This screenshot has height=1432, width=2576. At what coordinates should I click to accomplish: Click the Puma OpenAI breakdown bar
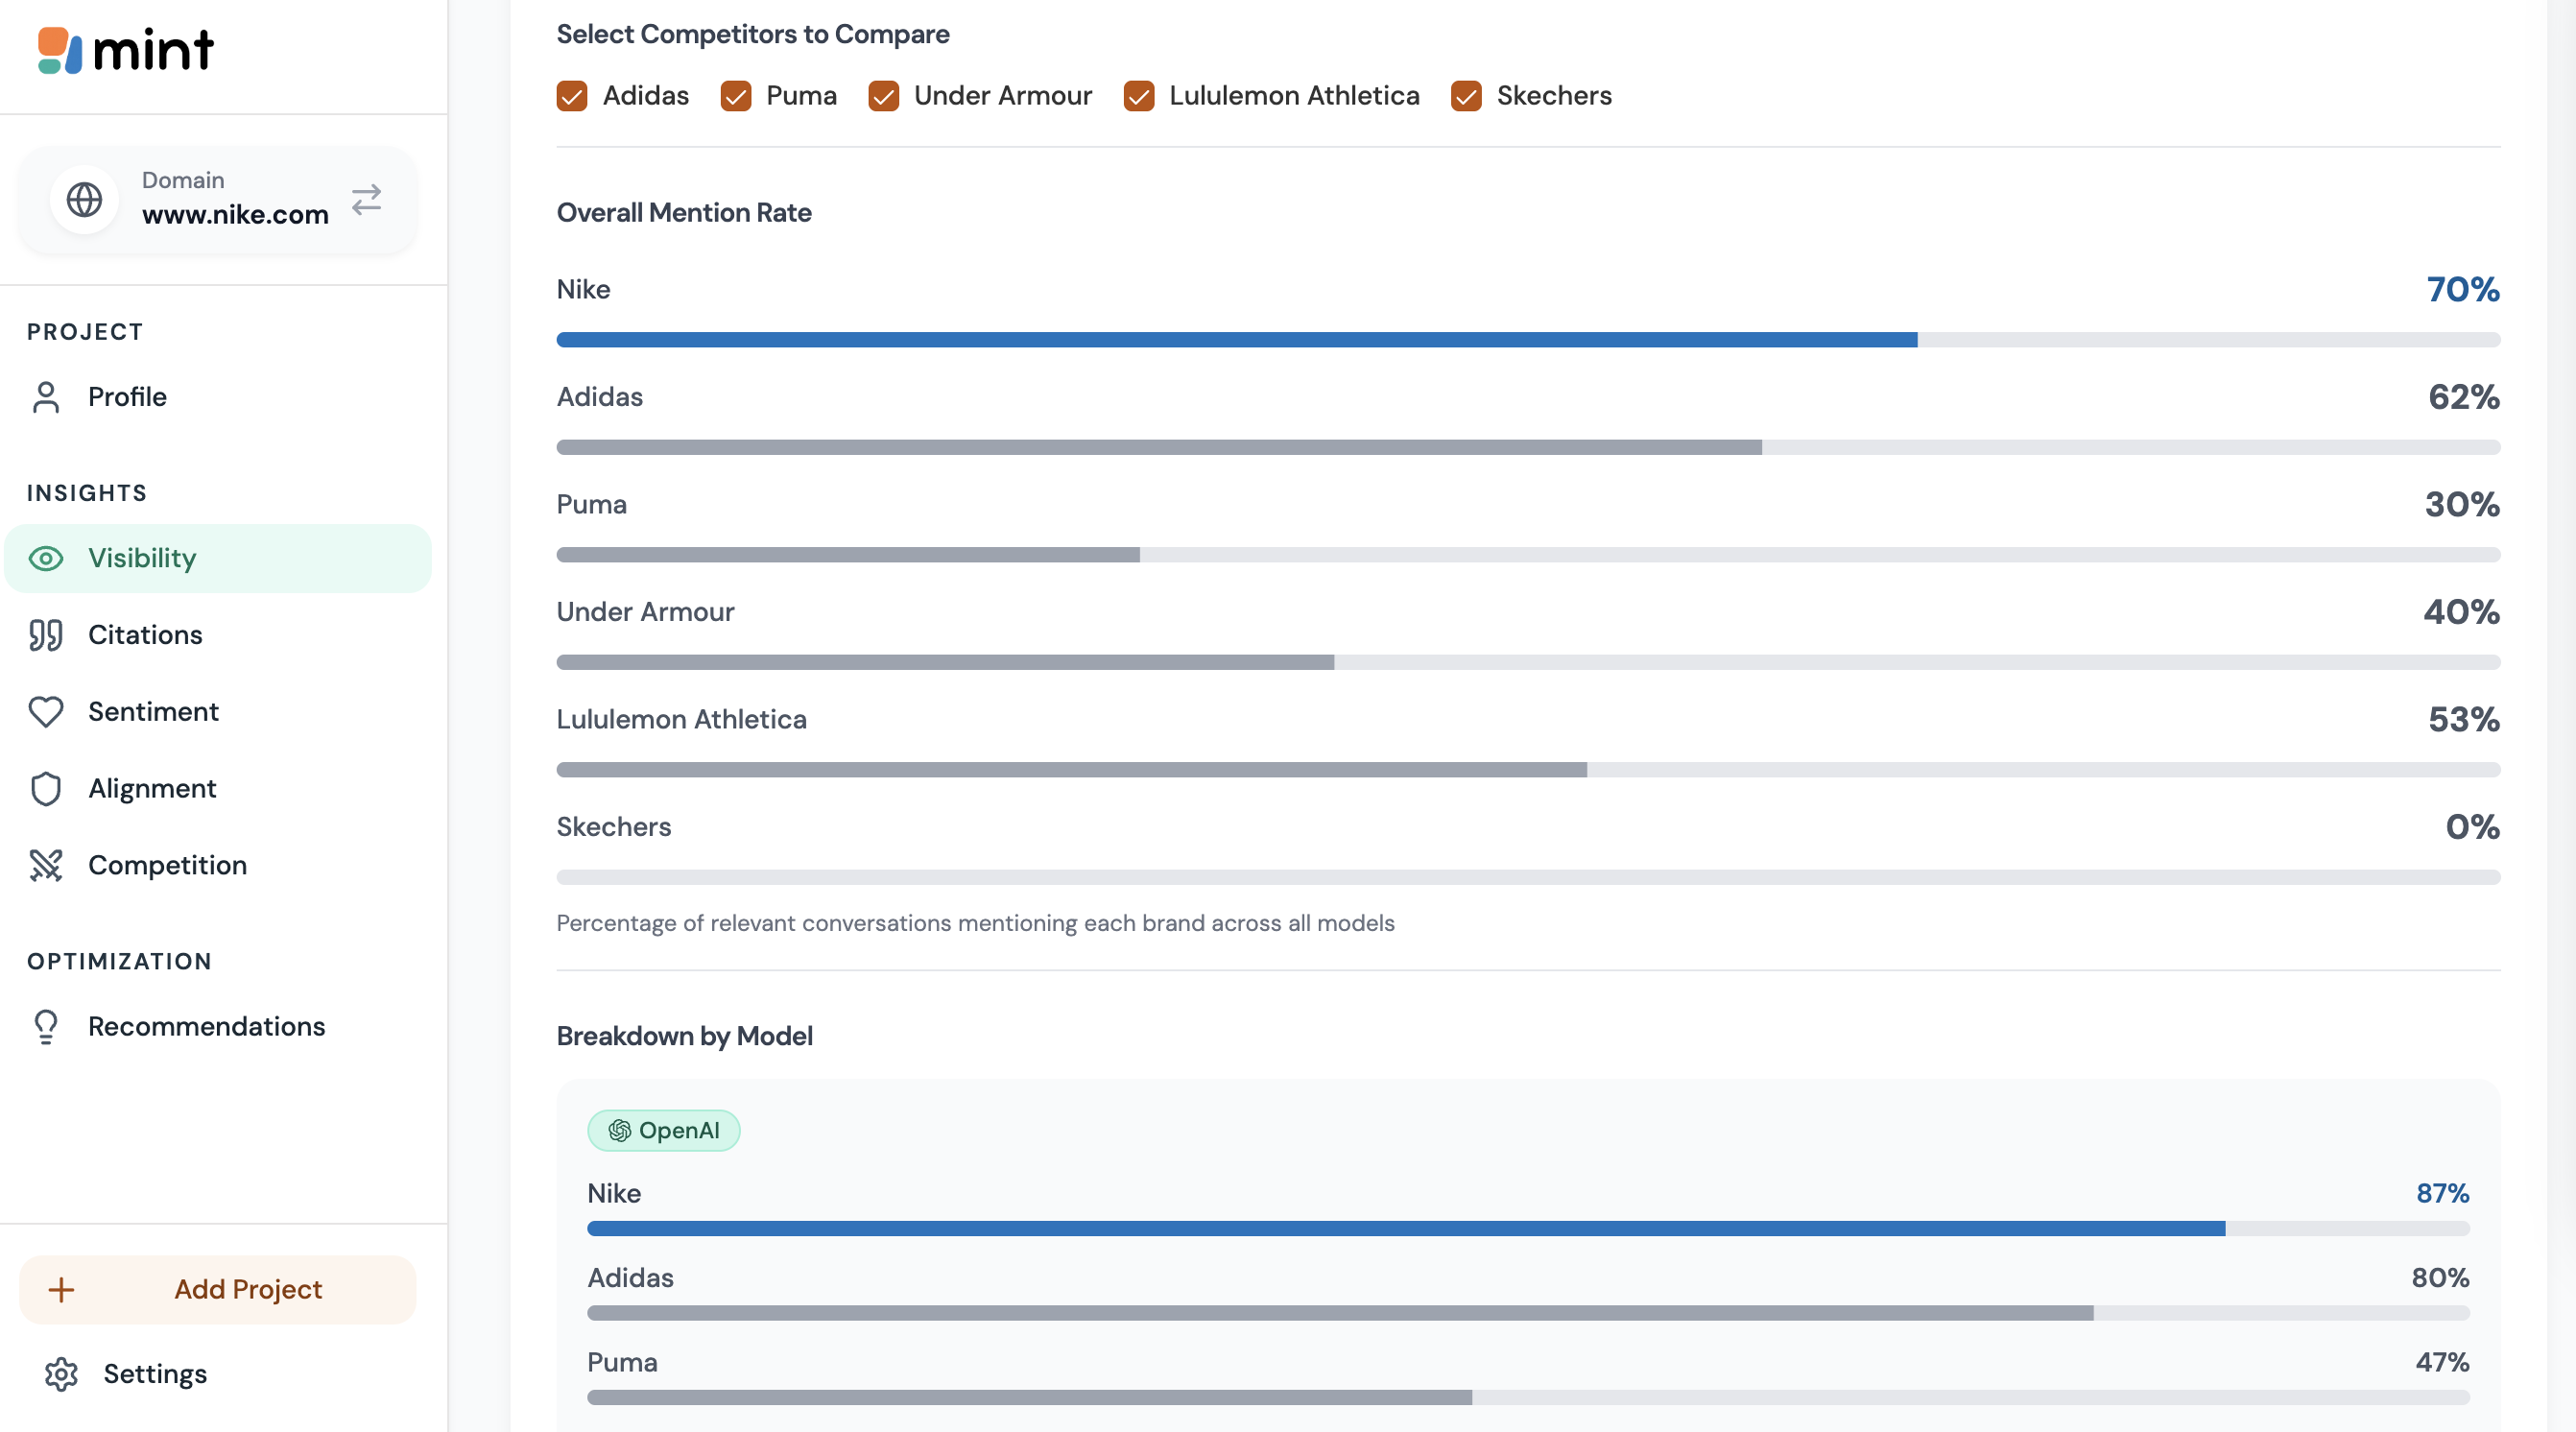1528,1398
